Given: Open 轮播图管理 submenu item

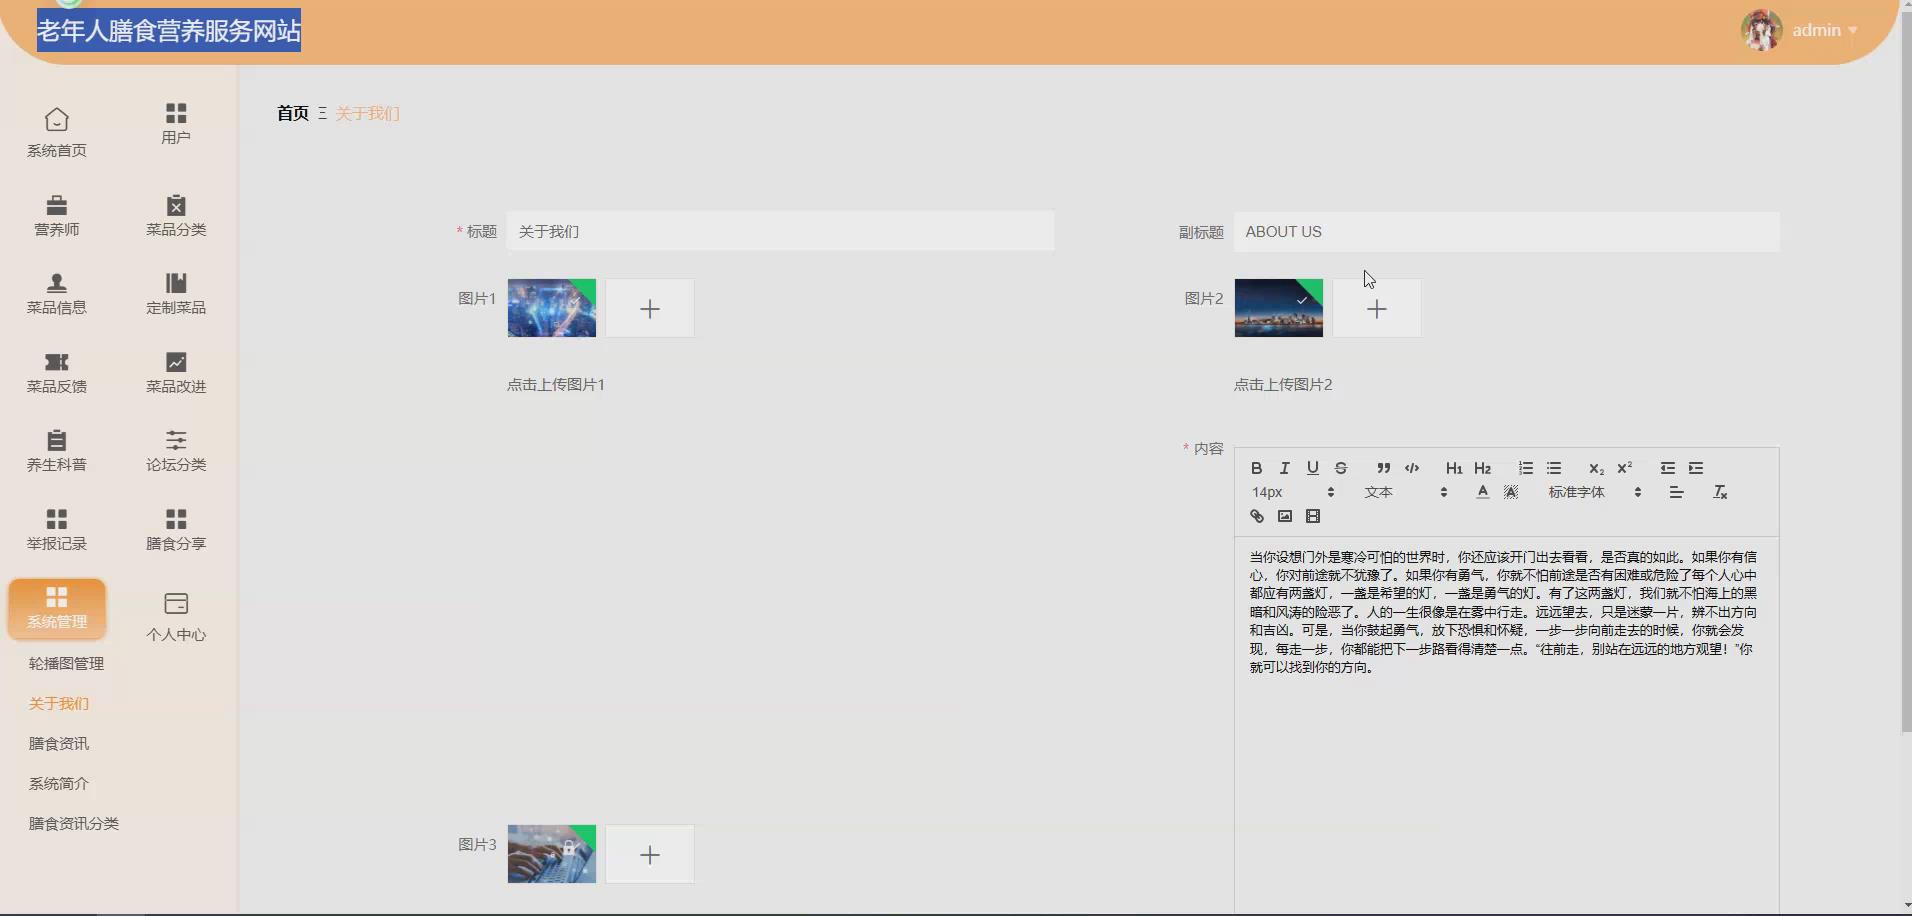Looking at the screenshot, I should coord(66,664).
